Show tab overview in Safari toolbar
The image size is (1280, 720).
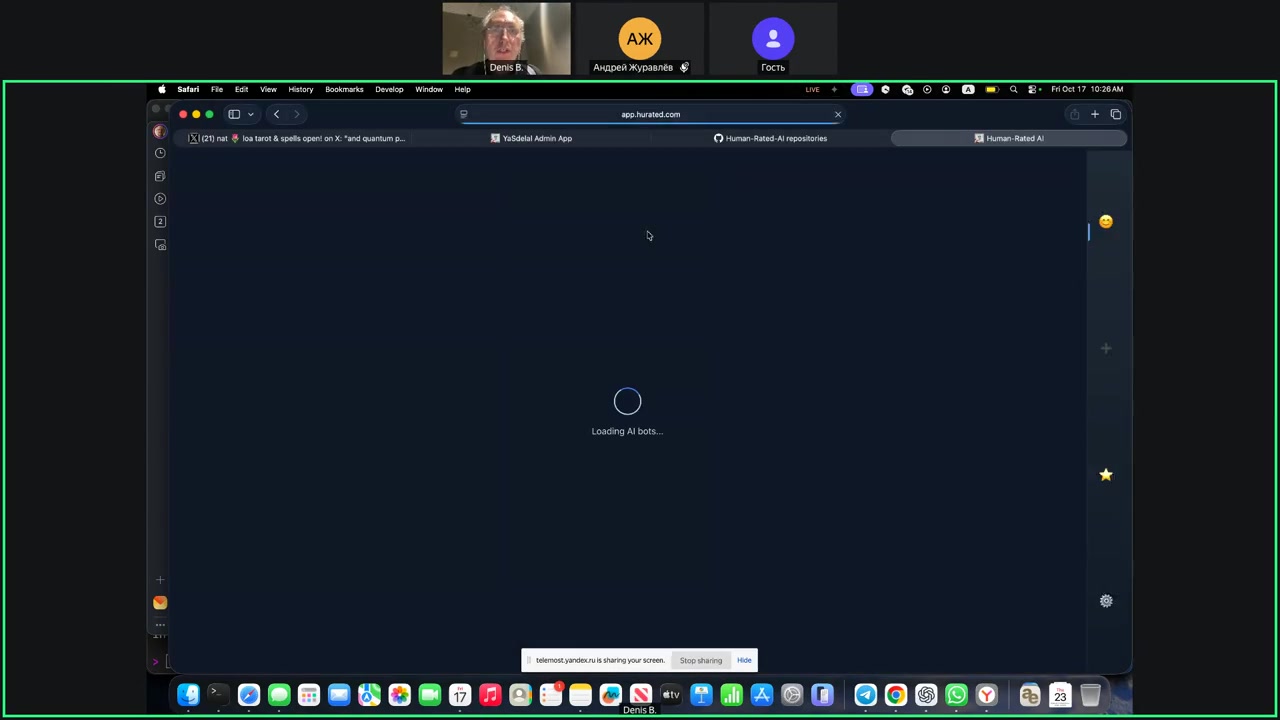(1116, 114)
